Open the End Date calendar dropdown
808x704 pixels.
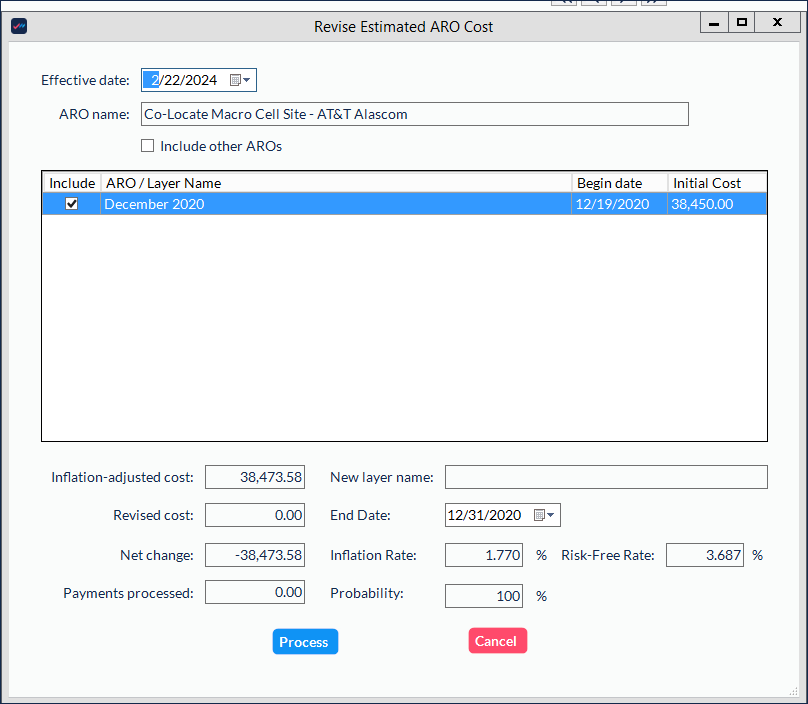pyautogui.click(x=544, y=515)
